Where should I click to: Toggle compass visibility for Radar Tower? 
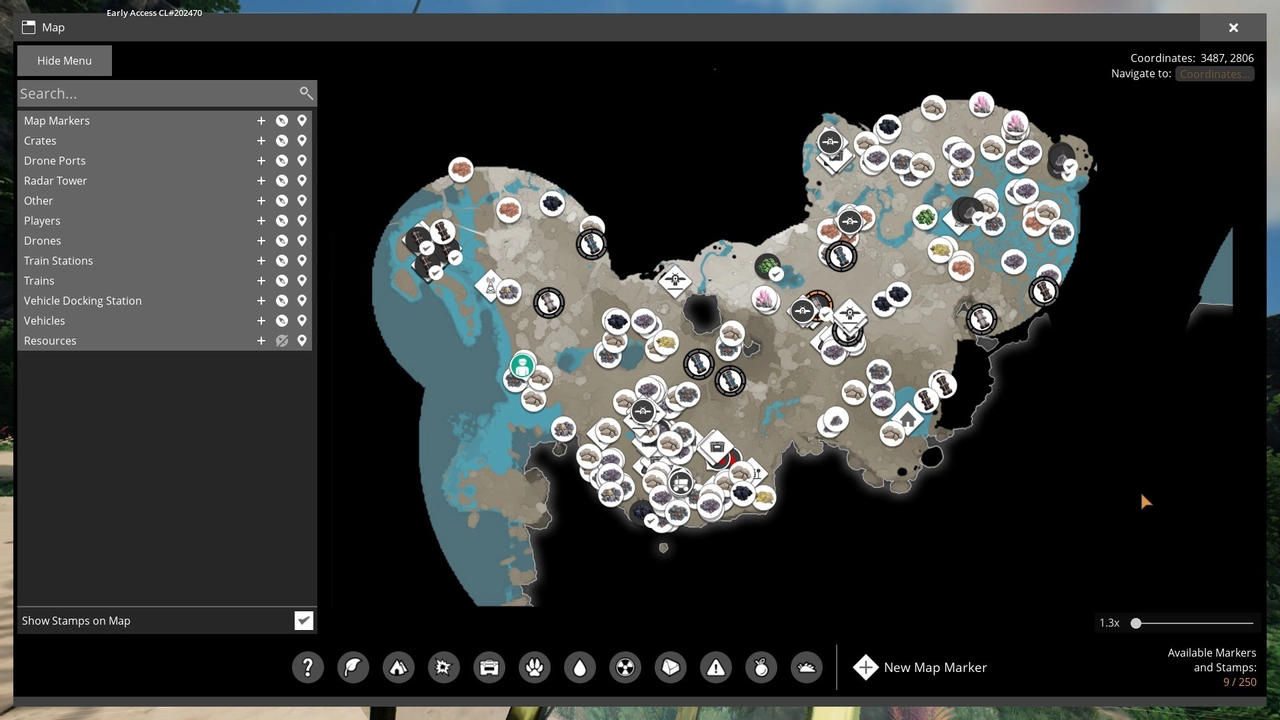282,181
